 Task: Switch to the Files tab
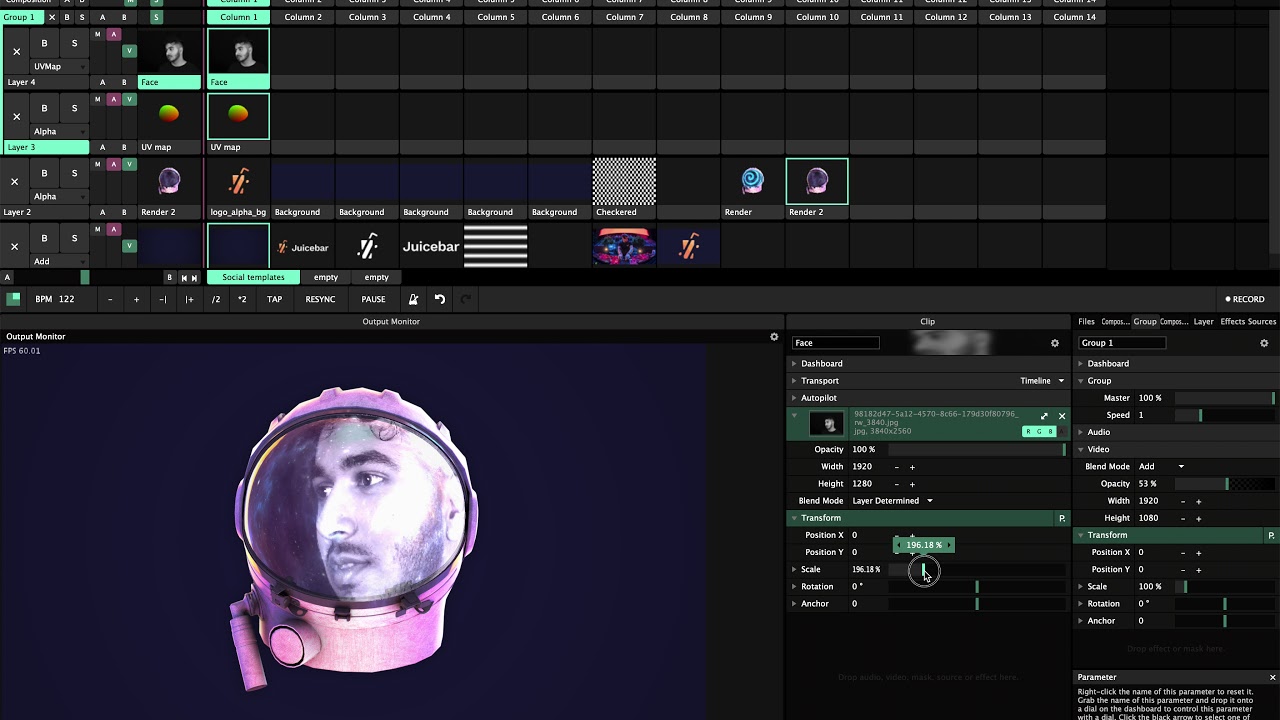[x=1086, y=322]
